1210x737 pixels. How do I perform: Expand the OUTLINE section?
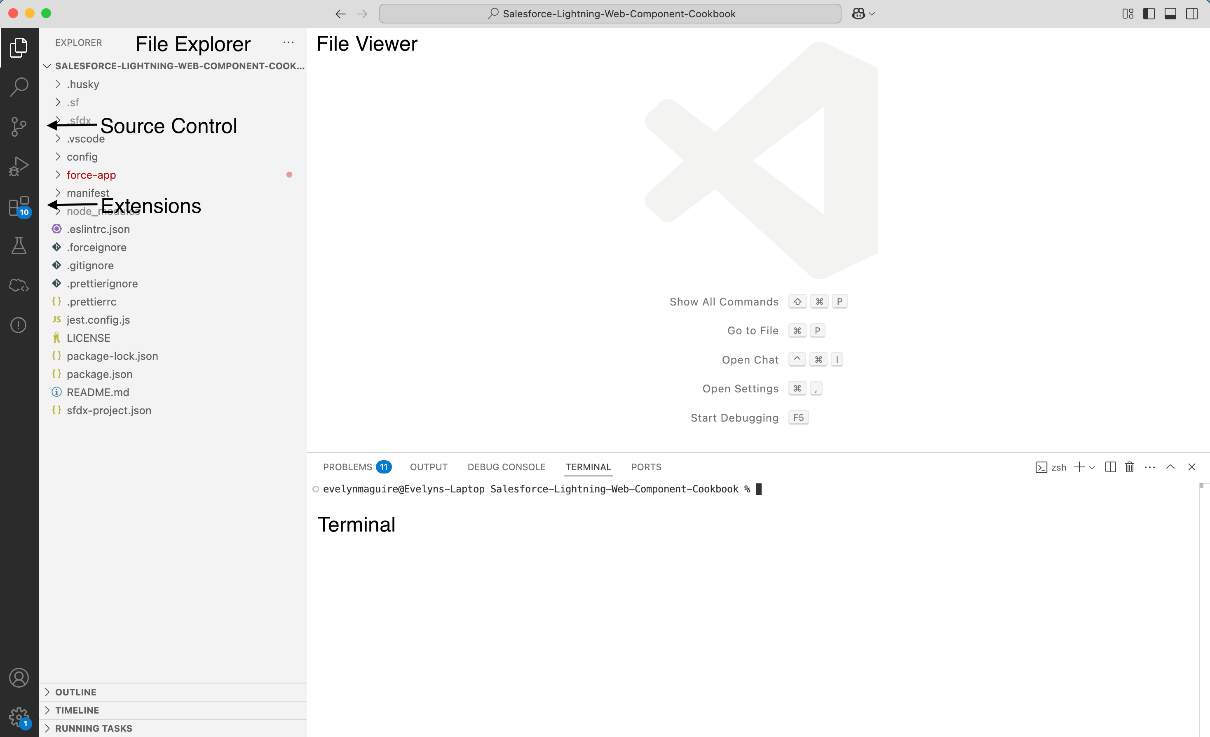coord(75,691)
